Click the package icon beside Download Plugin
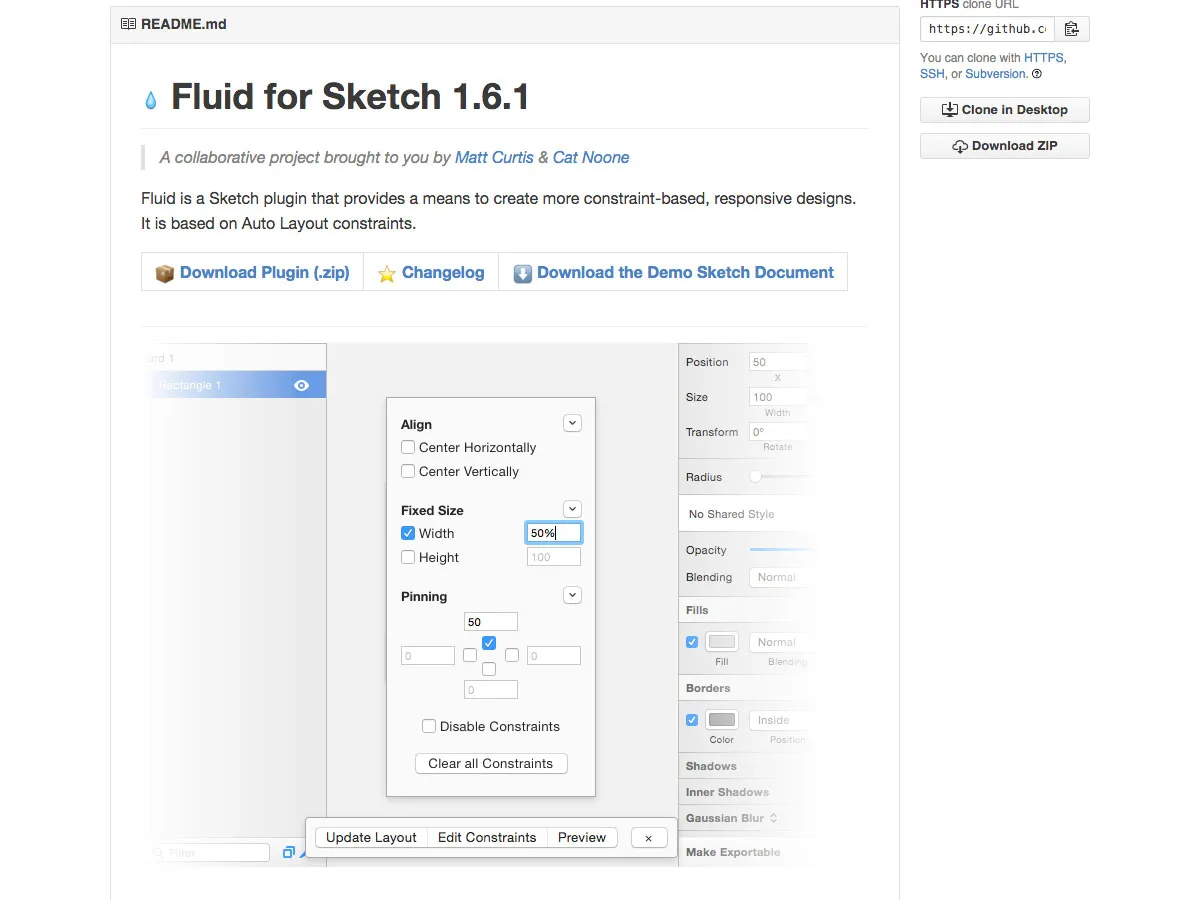 point(165,273)
